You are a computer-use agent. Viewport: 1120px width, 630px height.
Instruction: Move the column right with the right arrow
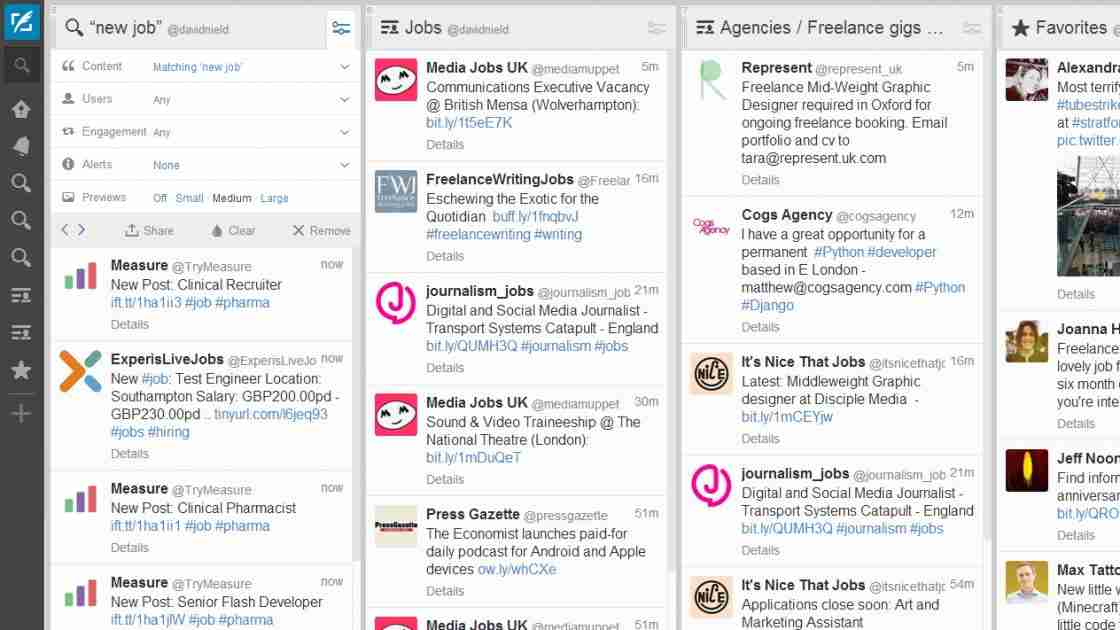[81, 230]
